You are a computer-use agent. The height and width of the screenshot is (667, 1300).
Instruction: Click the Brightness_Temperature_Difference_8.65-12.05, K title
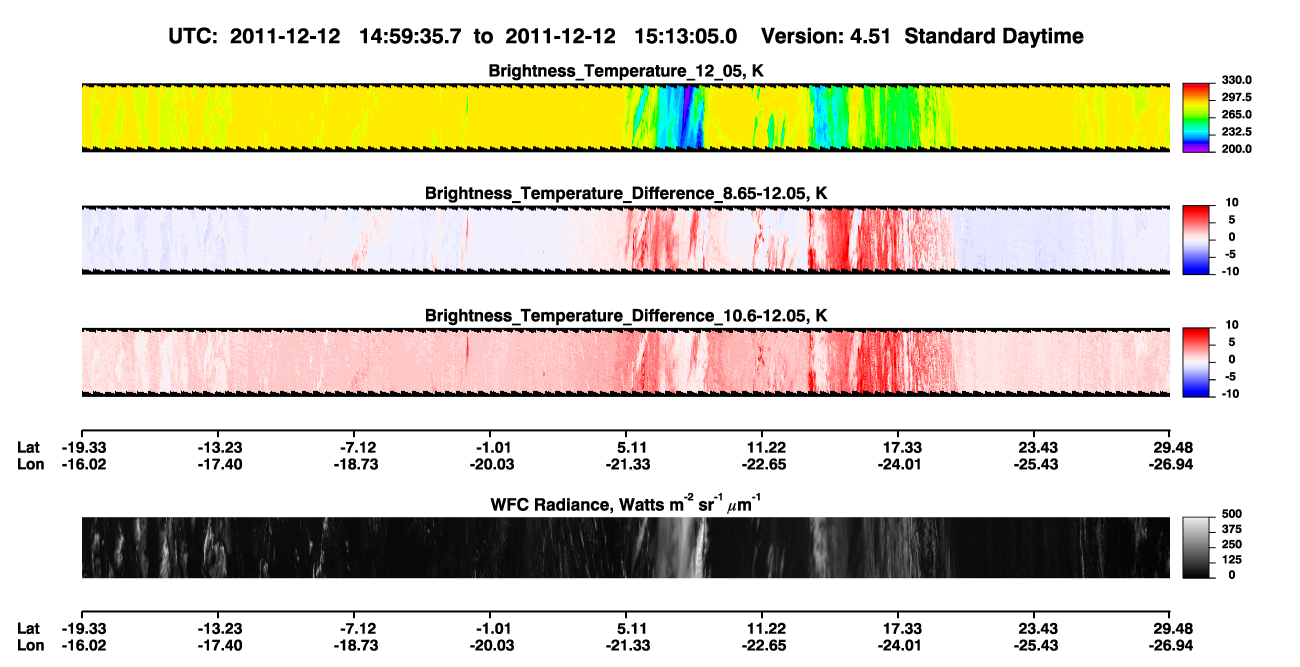[x=625, y=193]
